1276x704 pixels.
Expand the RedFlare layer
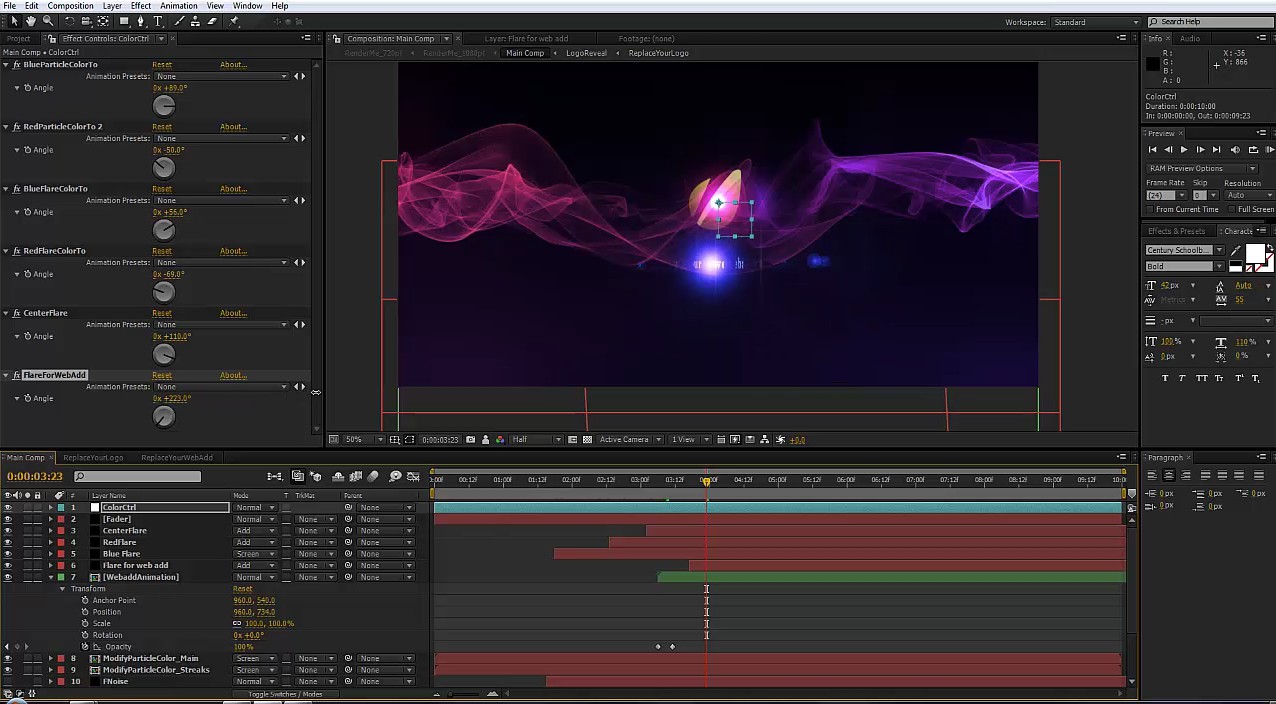51,543
